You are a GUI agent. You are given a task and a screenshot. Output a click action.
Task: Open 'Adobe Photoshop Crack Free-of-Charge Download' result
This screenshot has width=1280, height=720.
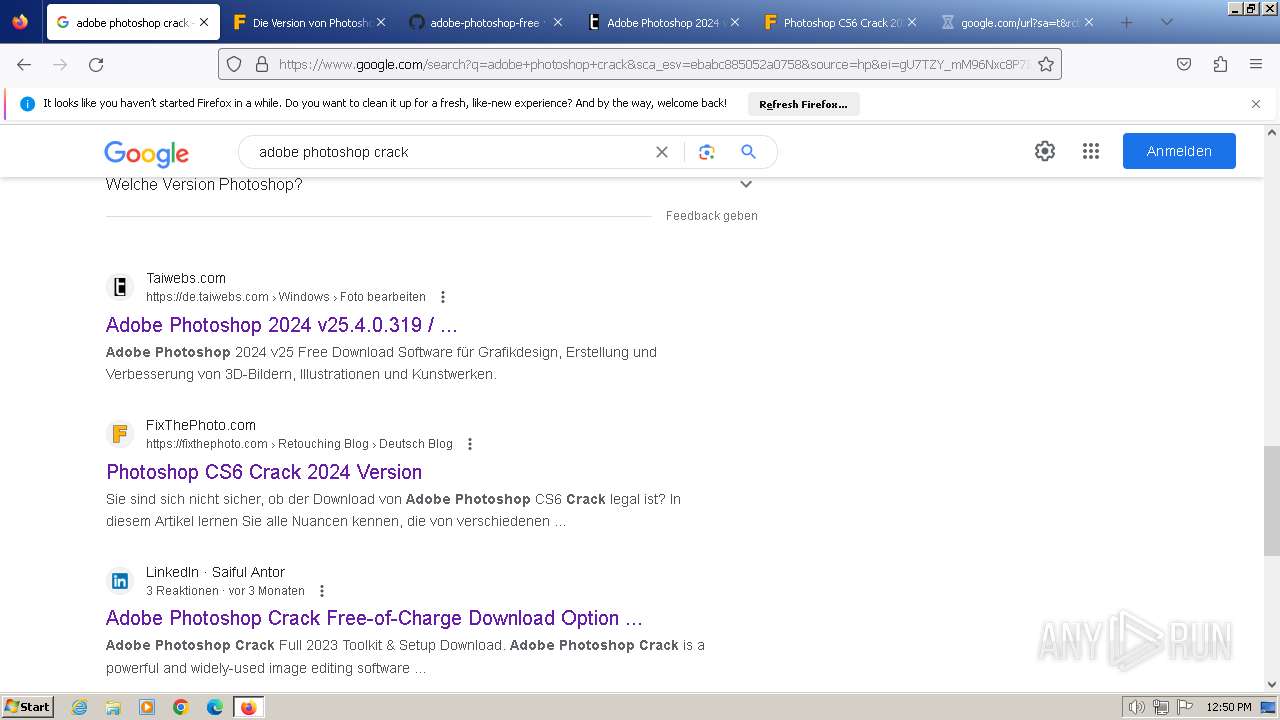point(374,618)
